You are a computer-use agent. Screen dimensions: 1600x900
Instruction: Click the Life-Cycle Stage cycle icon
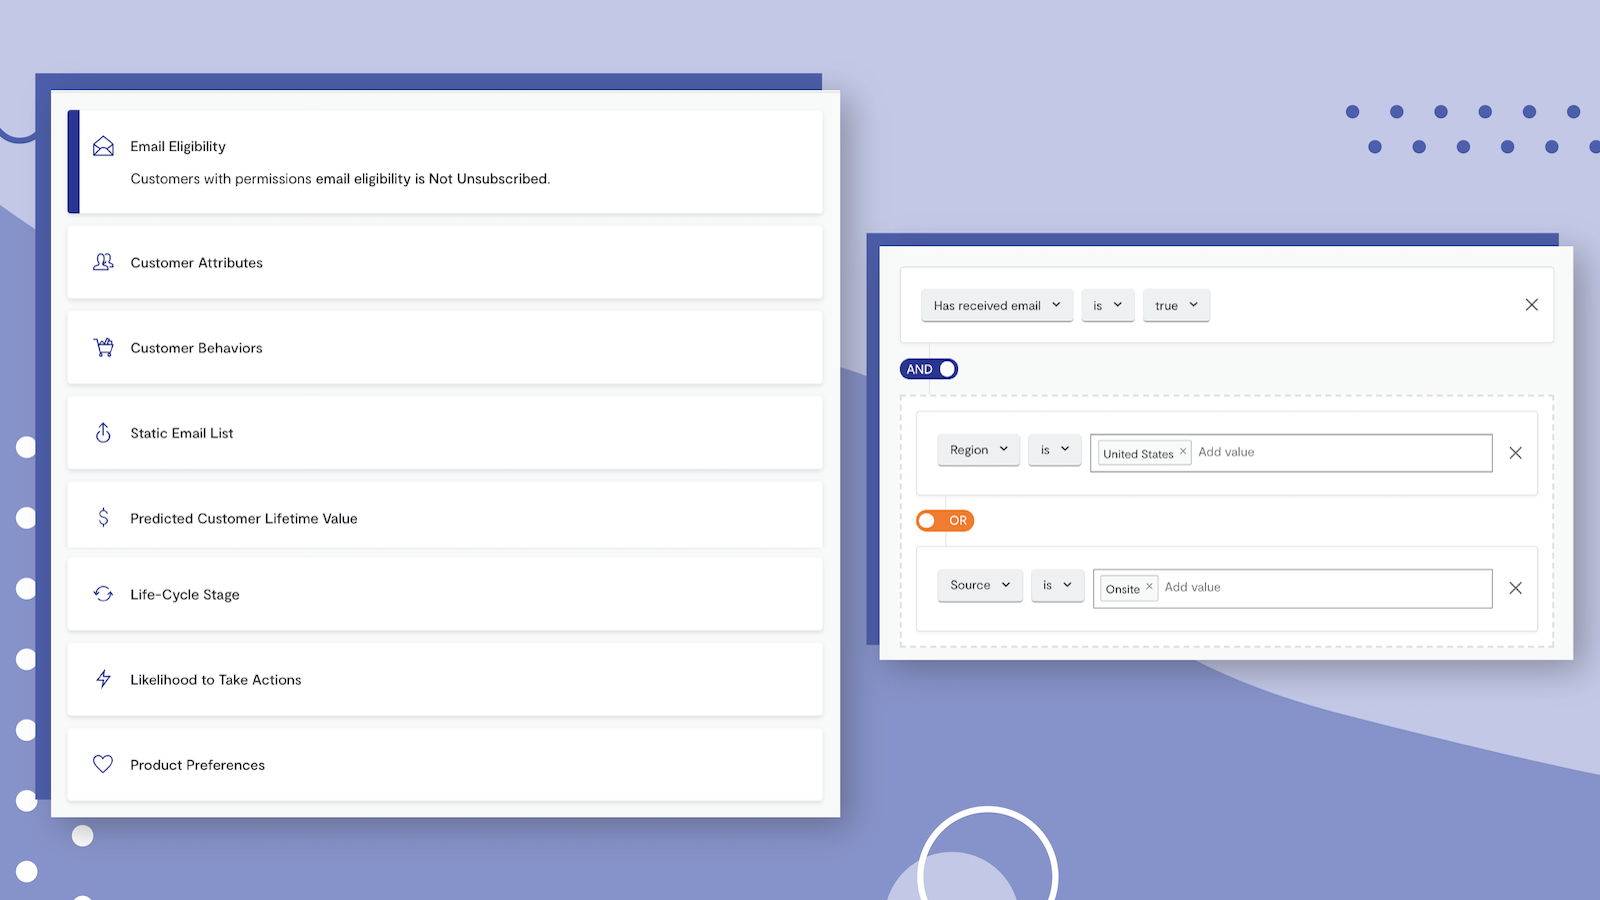103,593
